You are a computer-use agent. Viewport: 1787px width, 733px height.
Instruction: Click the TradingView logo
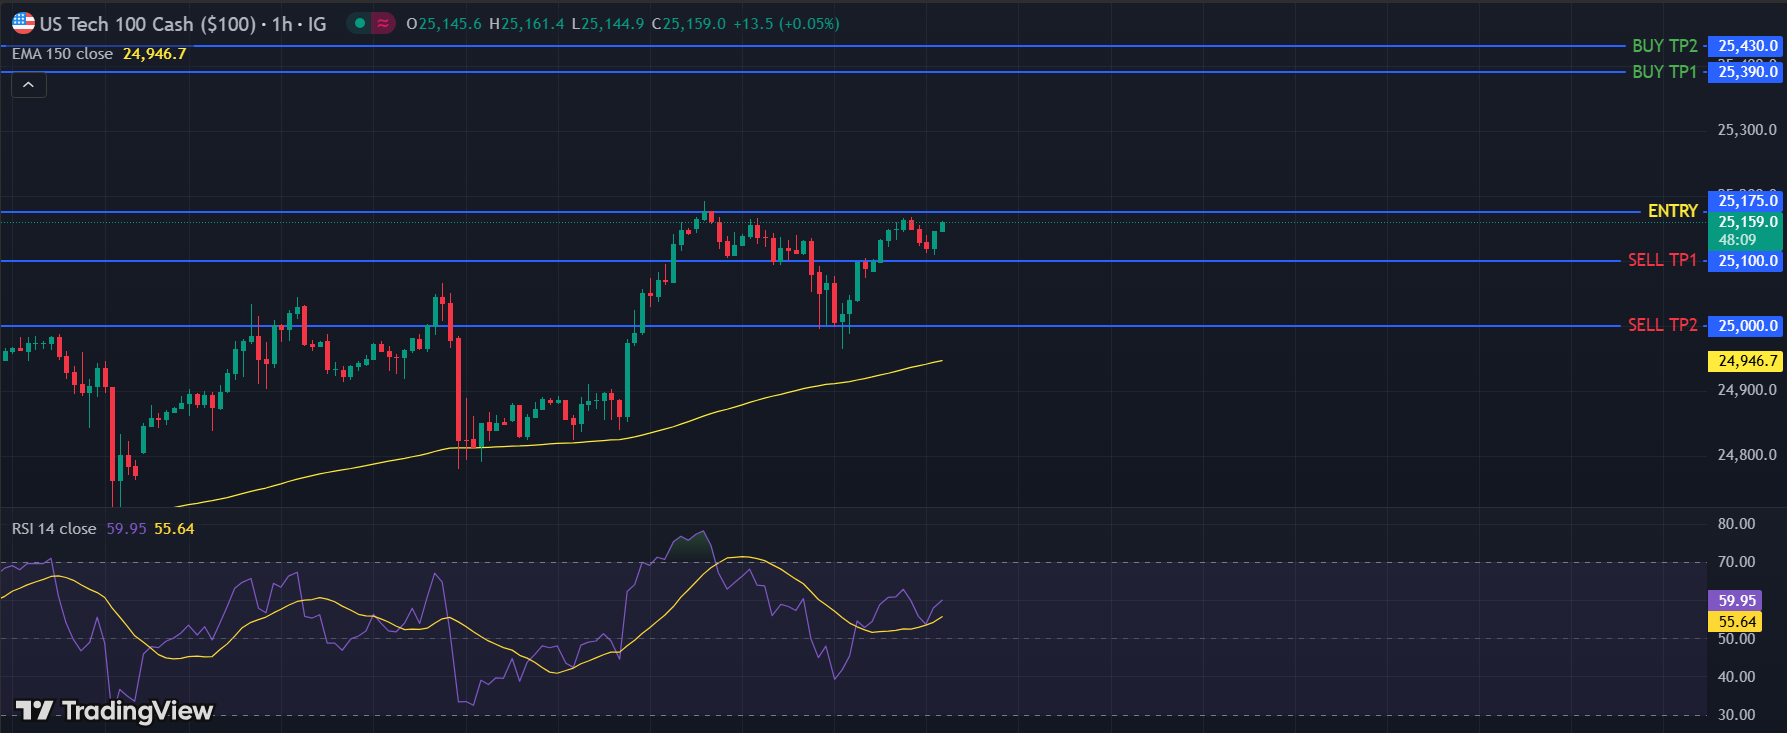point(114,710)
